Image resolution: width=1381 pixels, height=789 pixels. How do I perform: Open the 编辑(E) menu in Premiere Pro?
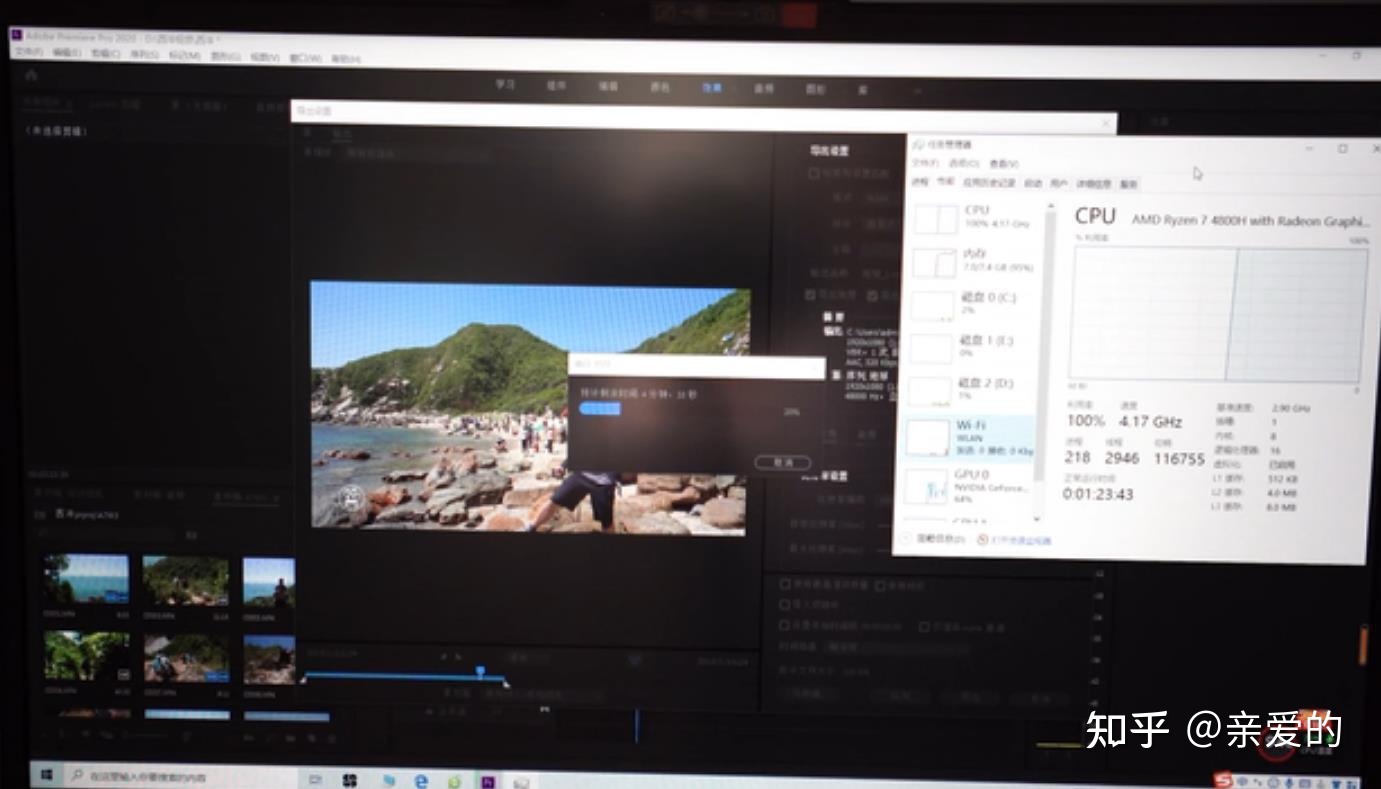[x=66, y=52]
